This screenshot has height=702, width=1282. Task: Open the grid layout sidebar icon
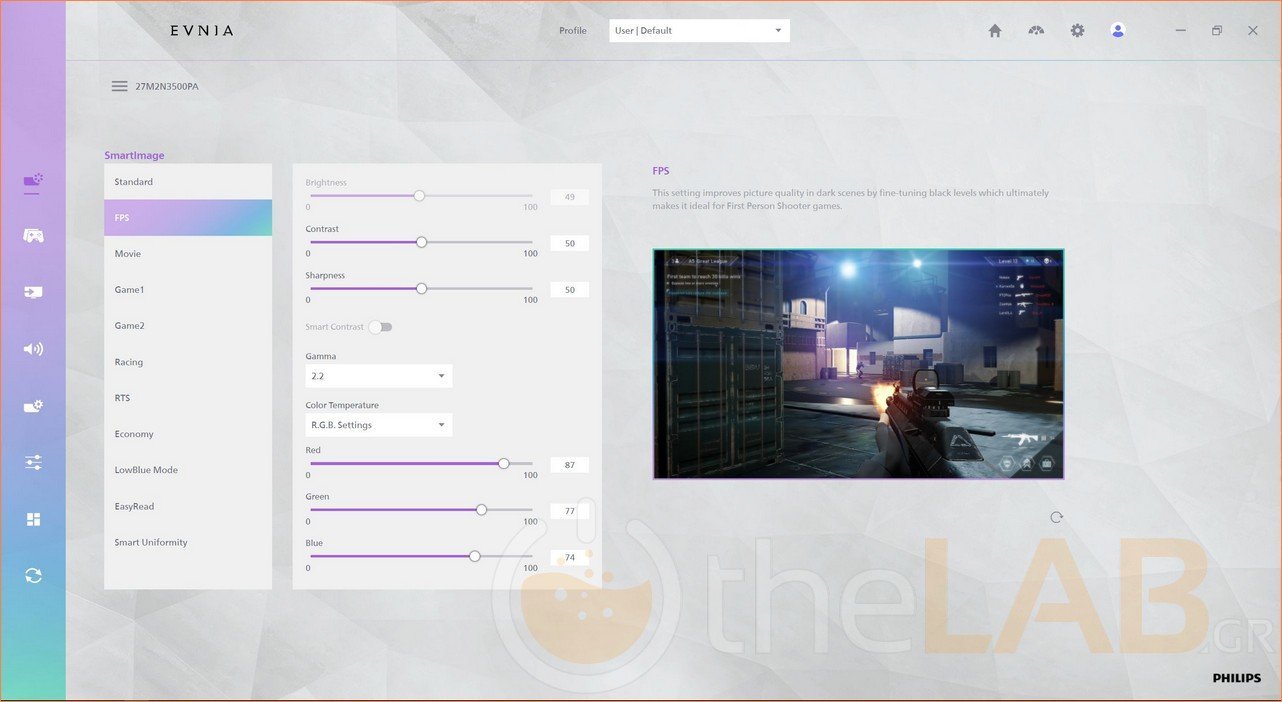coord(33,519)
